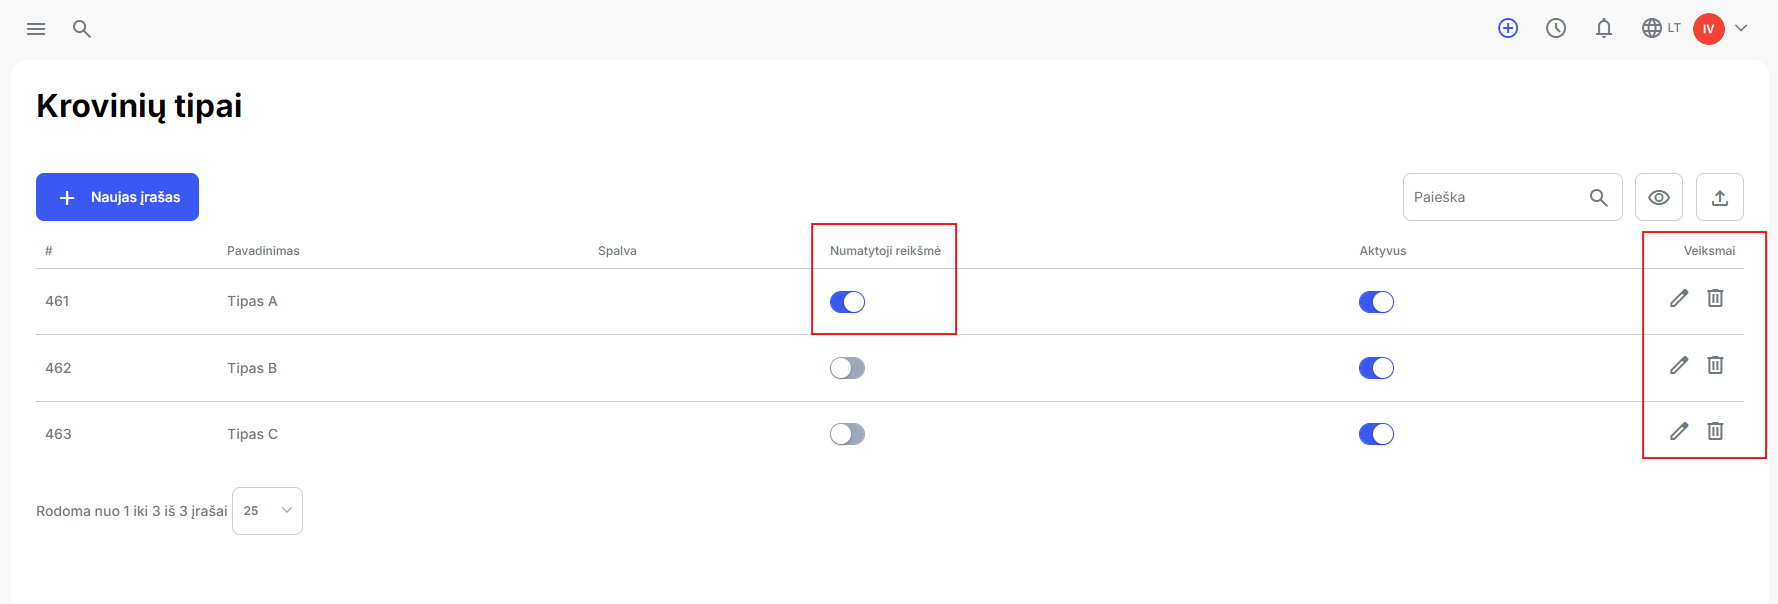Toggle Aktyvus switch for Tipas A

coord(1376,302)
